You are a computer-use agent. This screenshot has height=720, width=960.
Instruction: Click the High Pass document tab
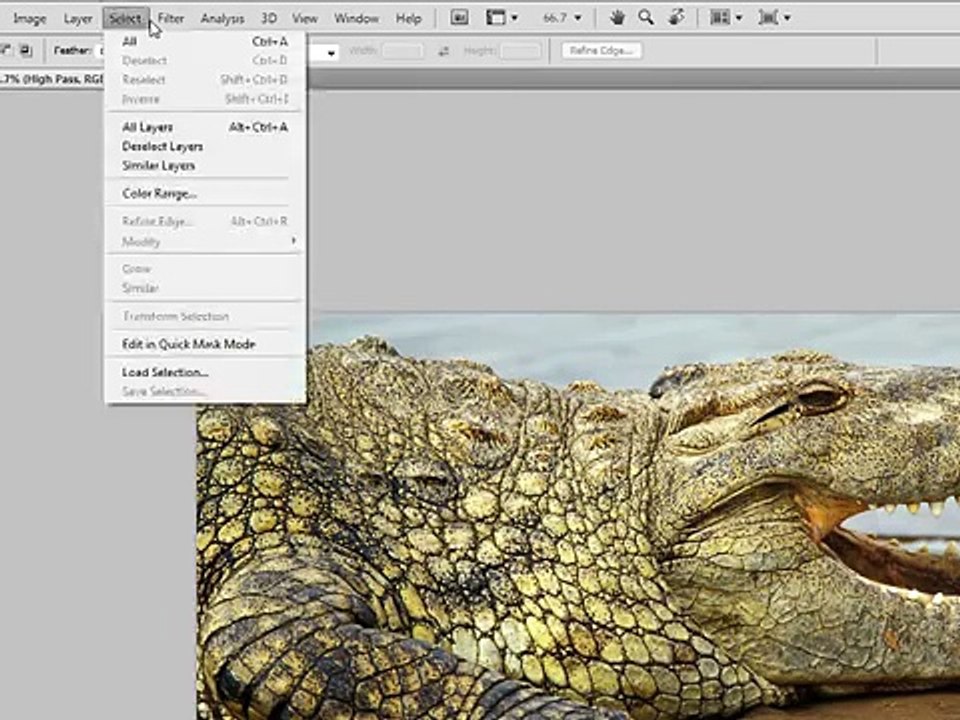(52, 79)
